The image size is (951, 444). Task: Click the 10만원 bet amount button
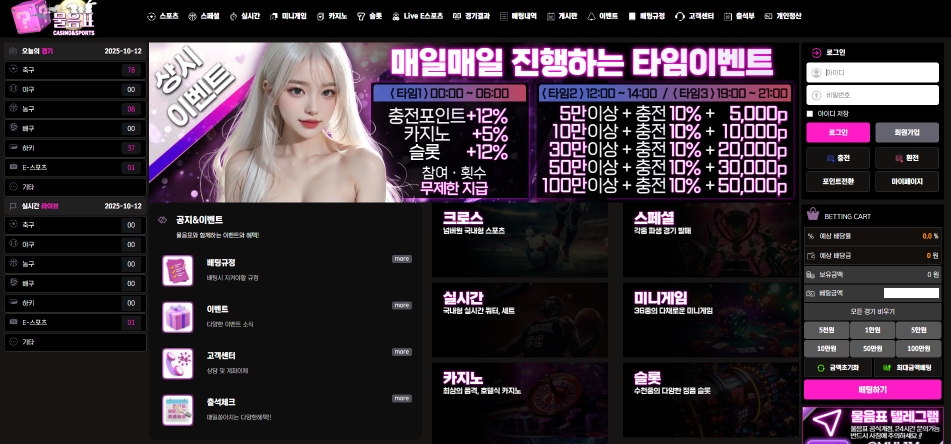click(x=827, y=348)
